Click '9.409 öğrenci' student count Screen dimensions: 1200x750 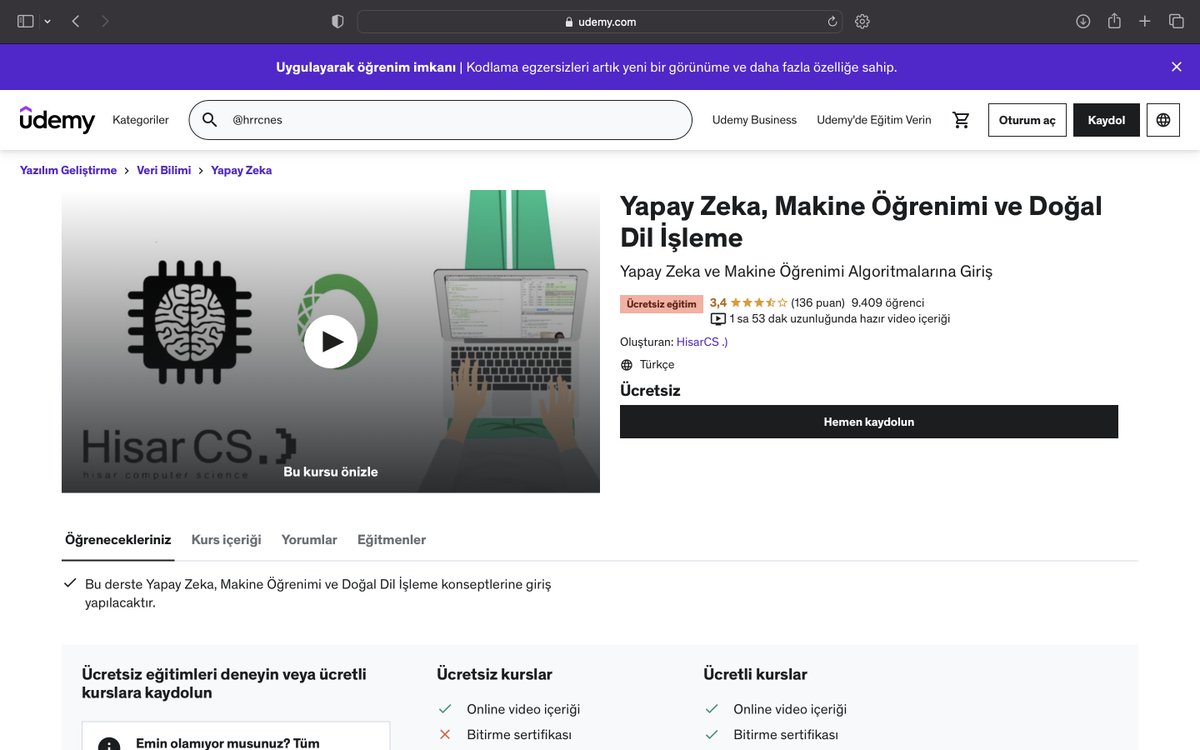(888, 303)
